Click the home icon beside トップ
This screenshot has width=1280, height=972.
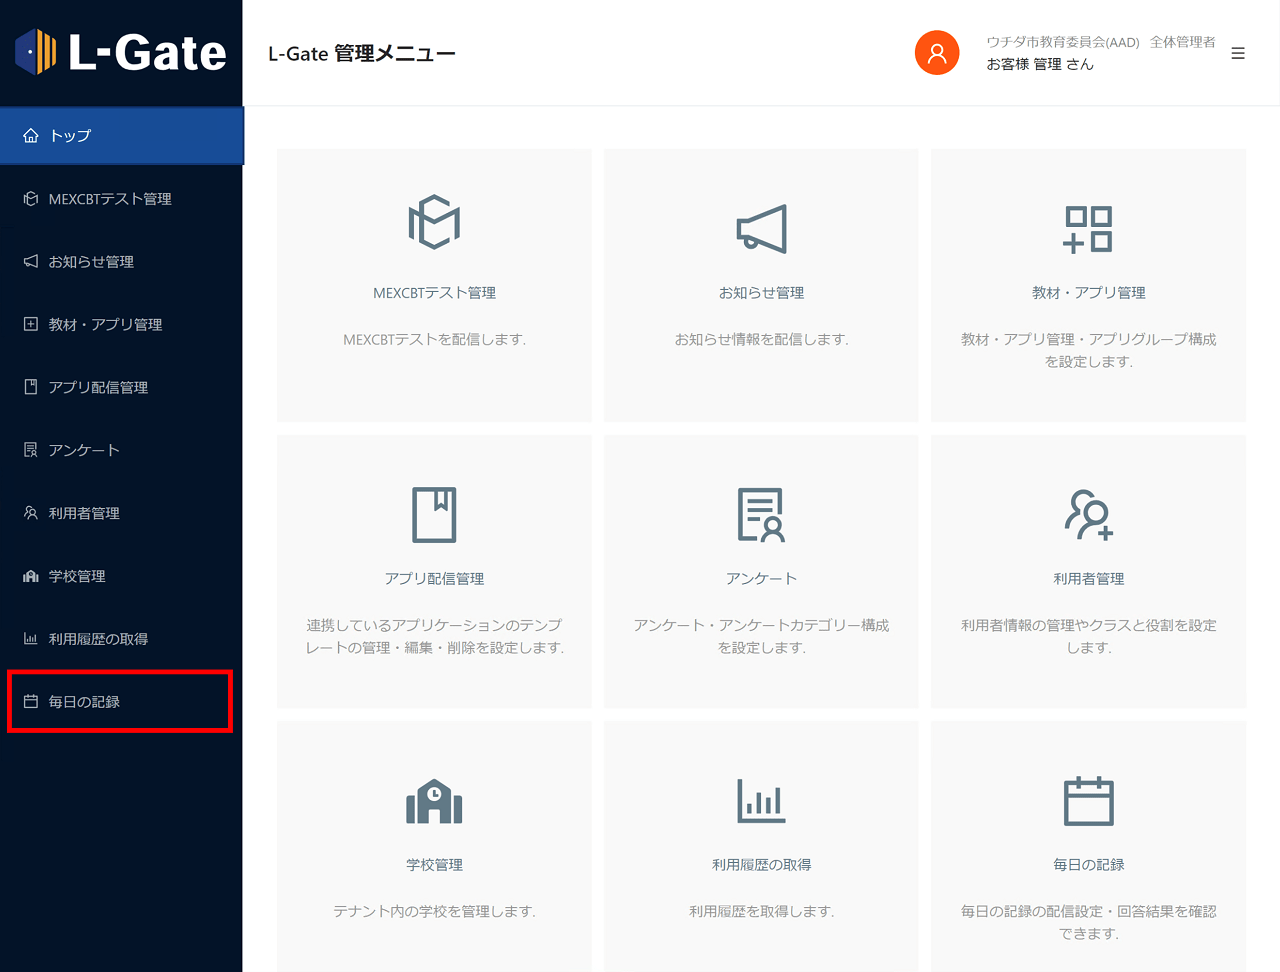coord(31,135)
